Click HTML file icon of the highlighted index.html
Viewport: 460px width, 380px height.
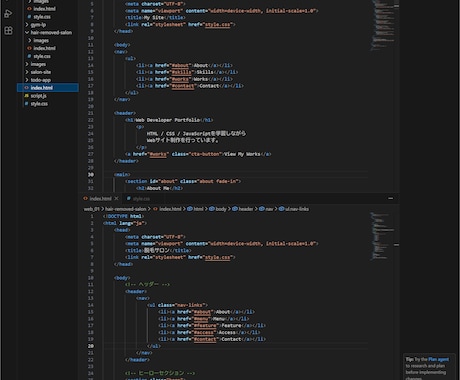pos(26,88)
